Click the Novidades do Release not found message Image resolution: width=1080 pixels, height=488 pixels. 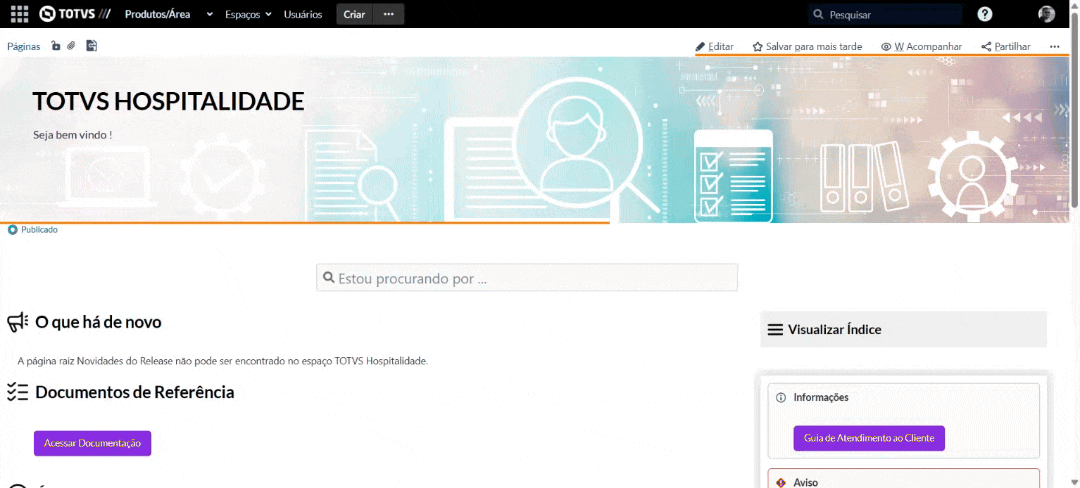222,361
